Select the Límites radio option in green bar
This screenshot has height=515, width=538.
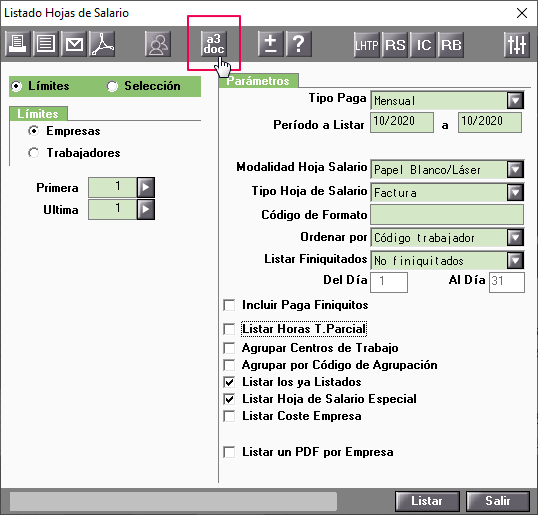point(16,86)
